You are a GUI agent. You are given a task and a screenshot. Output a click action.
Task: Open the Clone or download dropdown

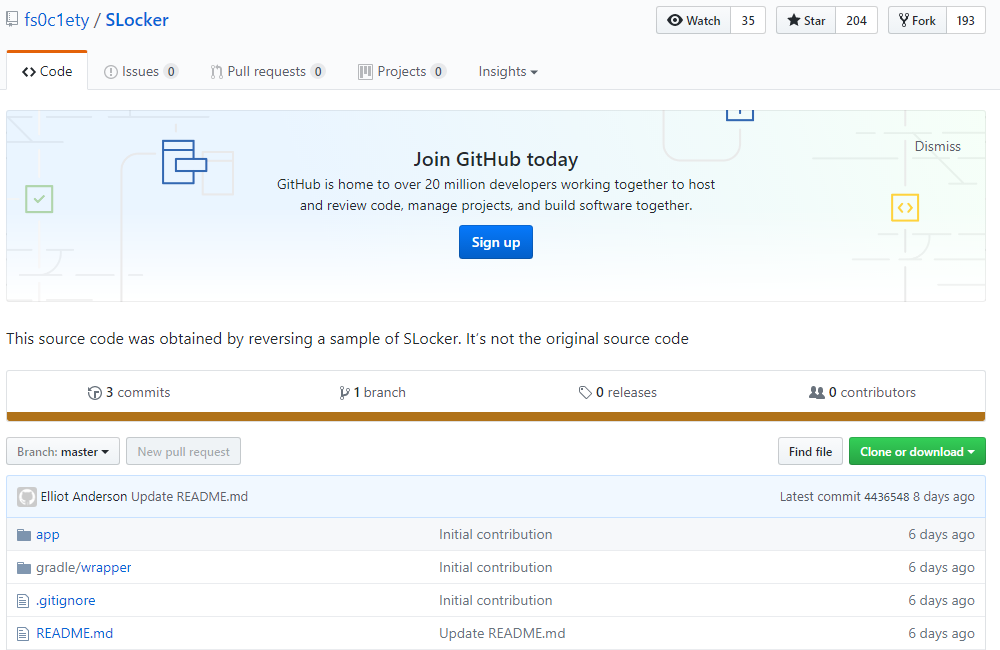pyautogui.click(x=917, y=452)
